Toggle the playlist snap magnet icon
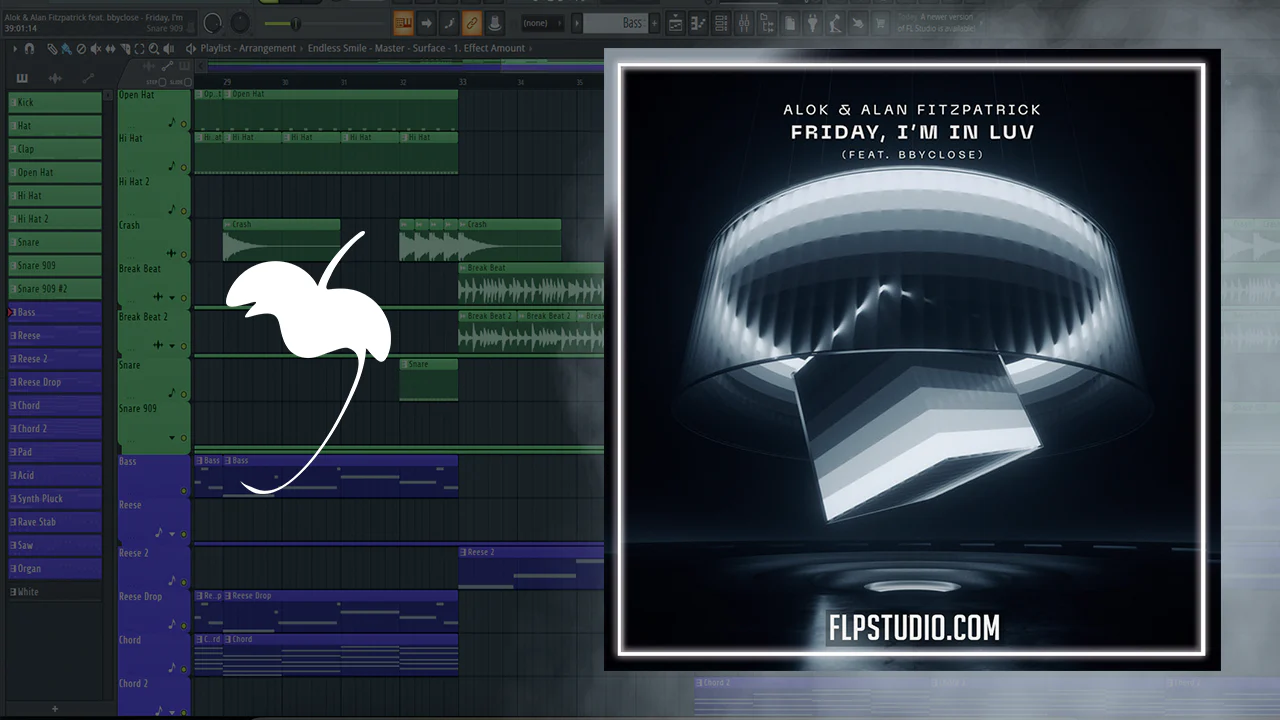 pyautogui.click(x=29, y=48)
